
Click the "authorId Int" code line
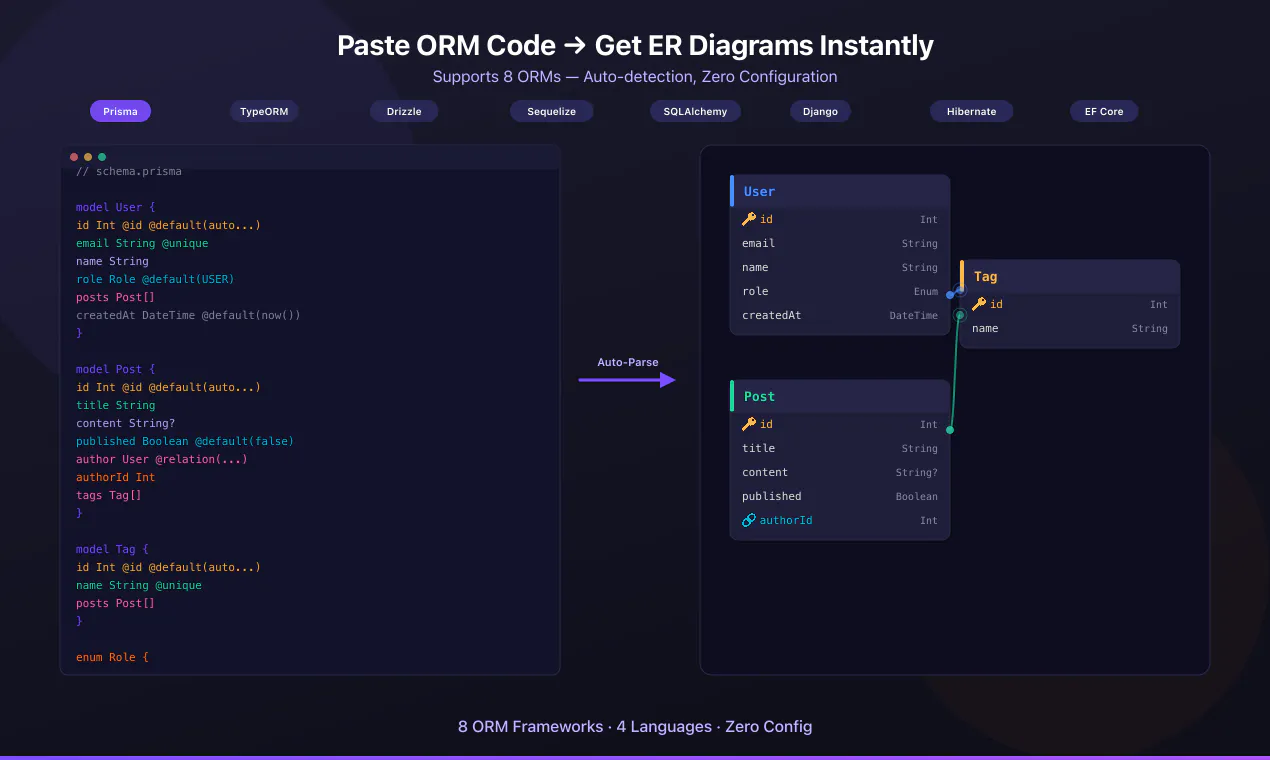(x=116, y=477)
